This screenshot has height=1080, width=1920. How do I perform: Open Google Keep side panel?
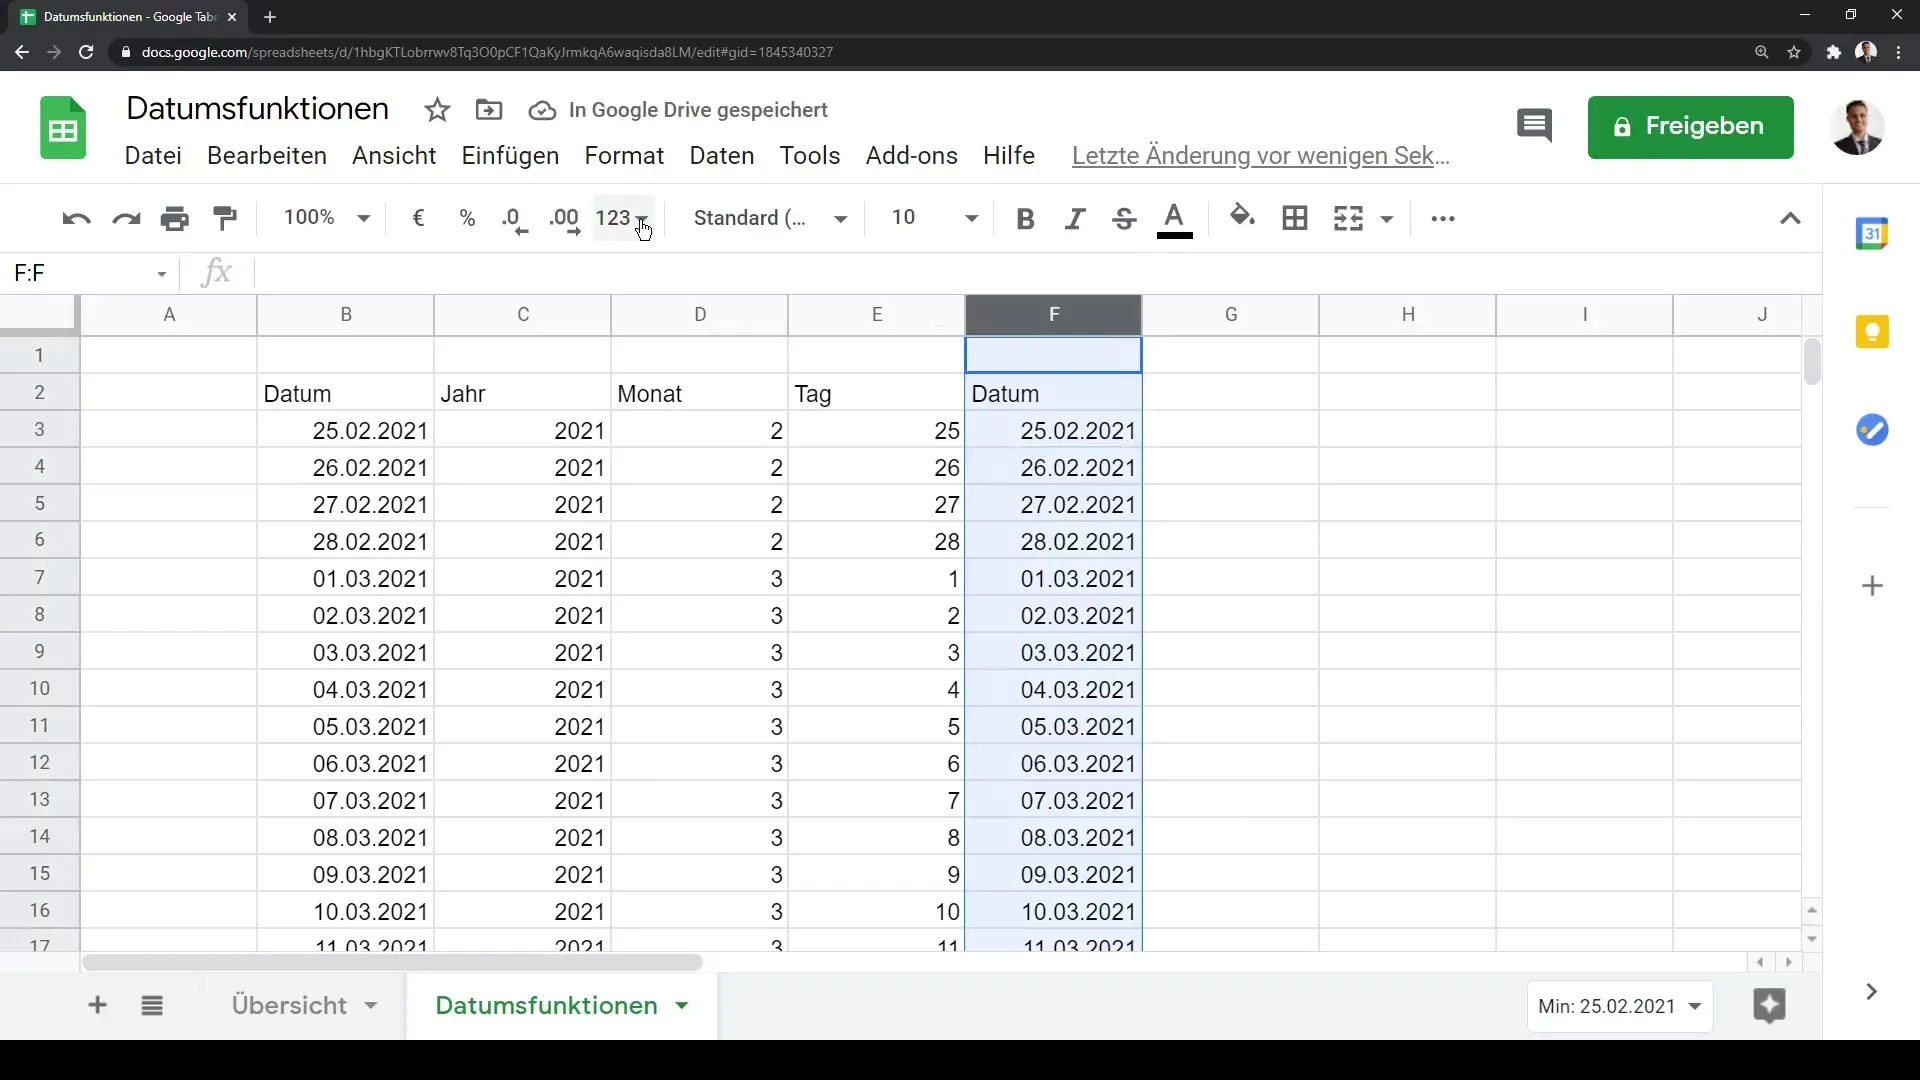(x=1872, y=332)
